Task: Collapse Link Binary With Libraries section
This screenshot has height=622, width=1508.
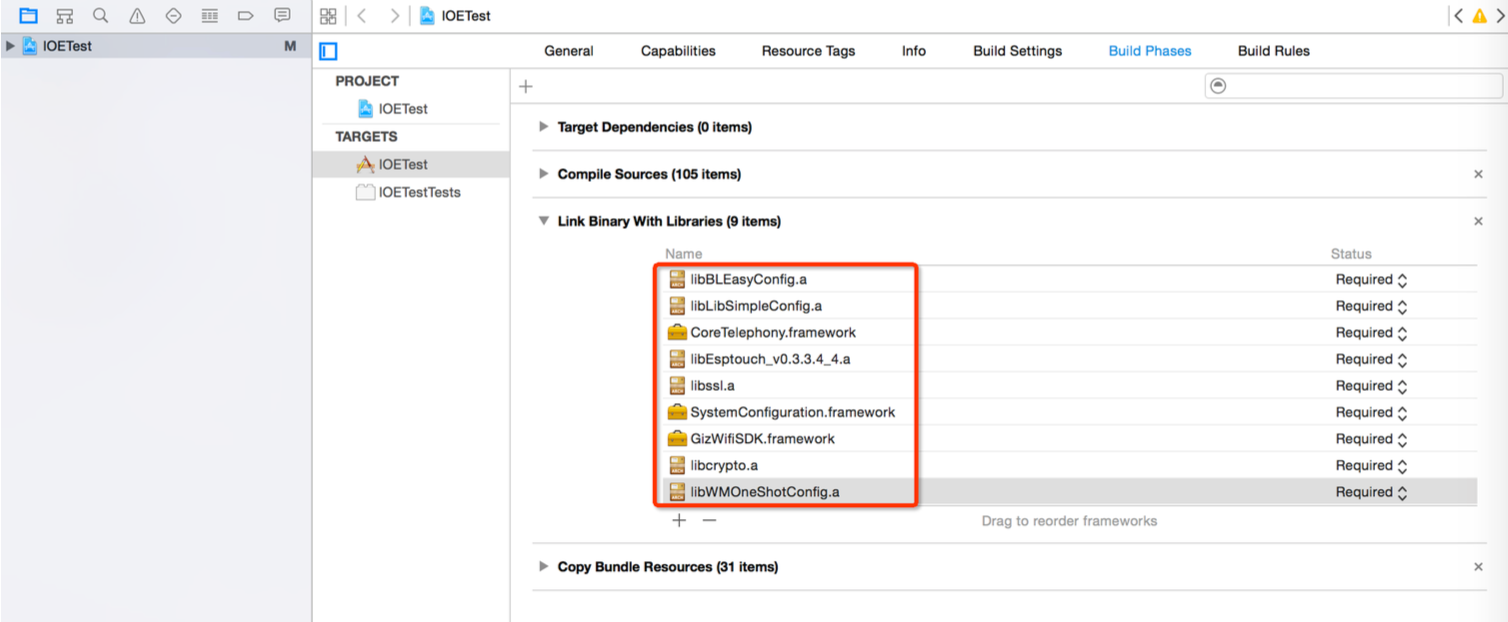Action: click(x=544, y=221)
